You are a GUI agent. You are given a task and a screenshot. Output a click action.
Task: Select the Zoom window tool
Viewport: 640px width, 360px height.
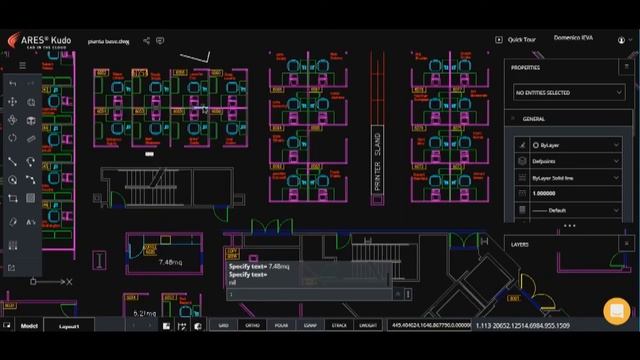(x=31, y=102)
